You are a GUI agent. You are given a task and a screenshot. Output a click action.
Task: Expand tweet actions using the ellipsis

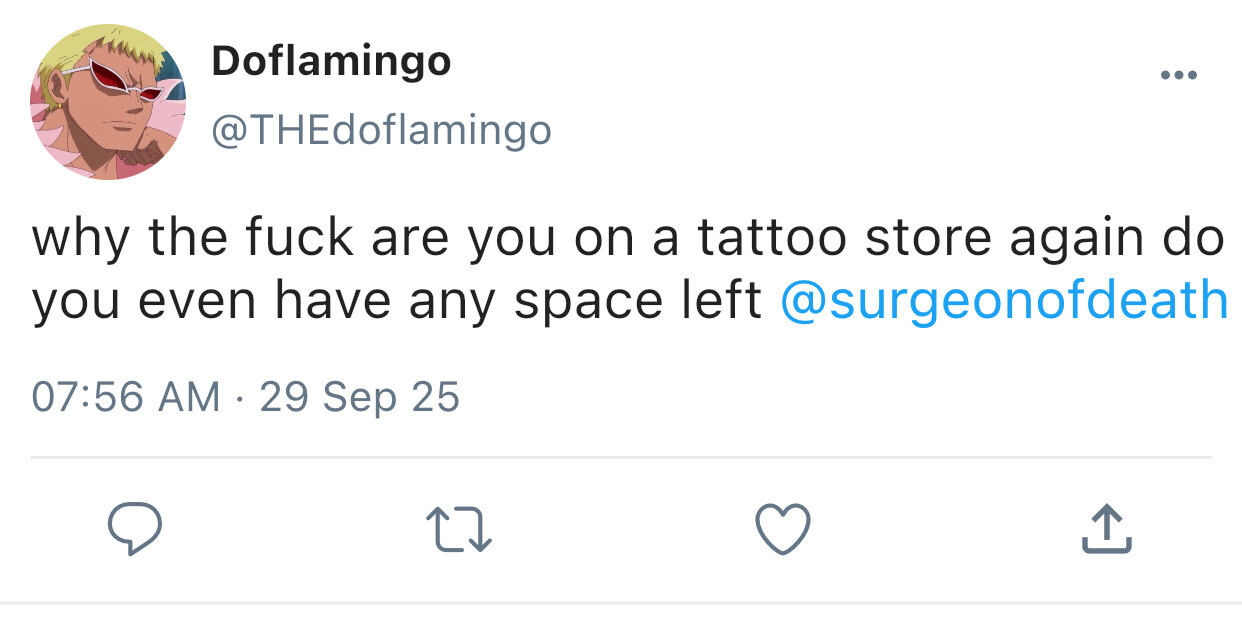coord(1179,76)
